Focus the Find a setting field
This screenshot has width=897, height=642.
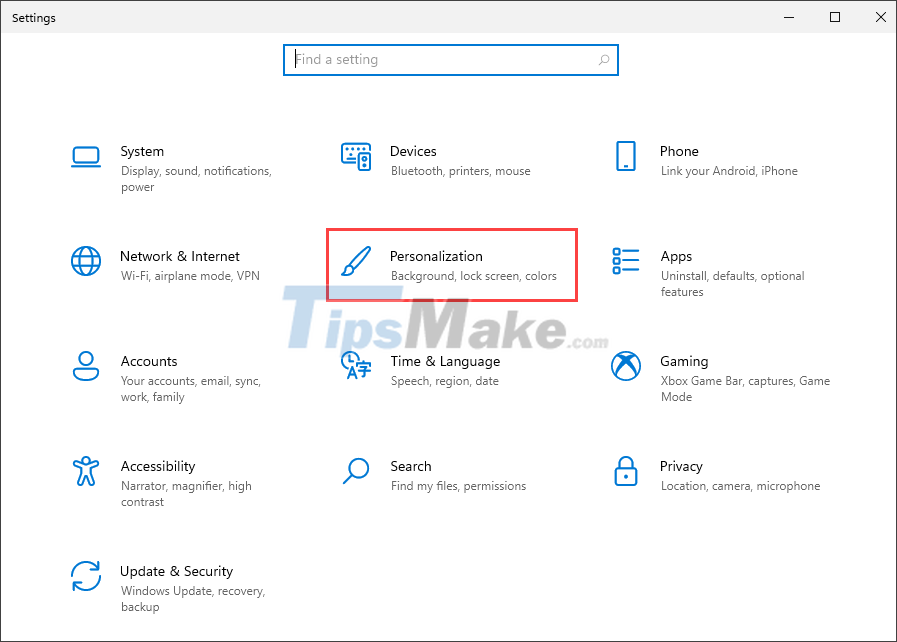click(451, 60)
